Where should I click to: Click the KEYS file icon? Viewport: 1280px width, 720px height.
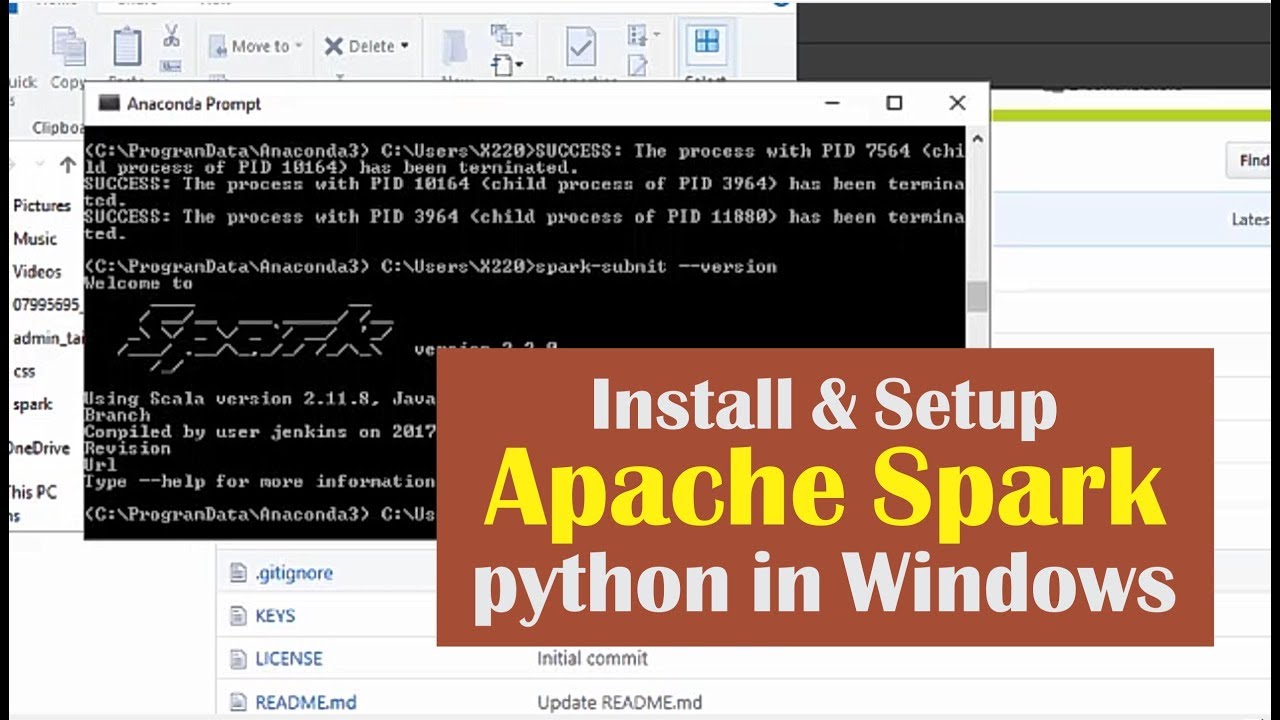coord(237,616)
